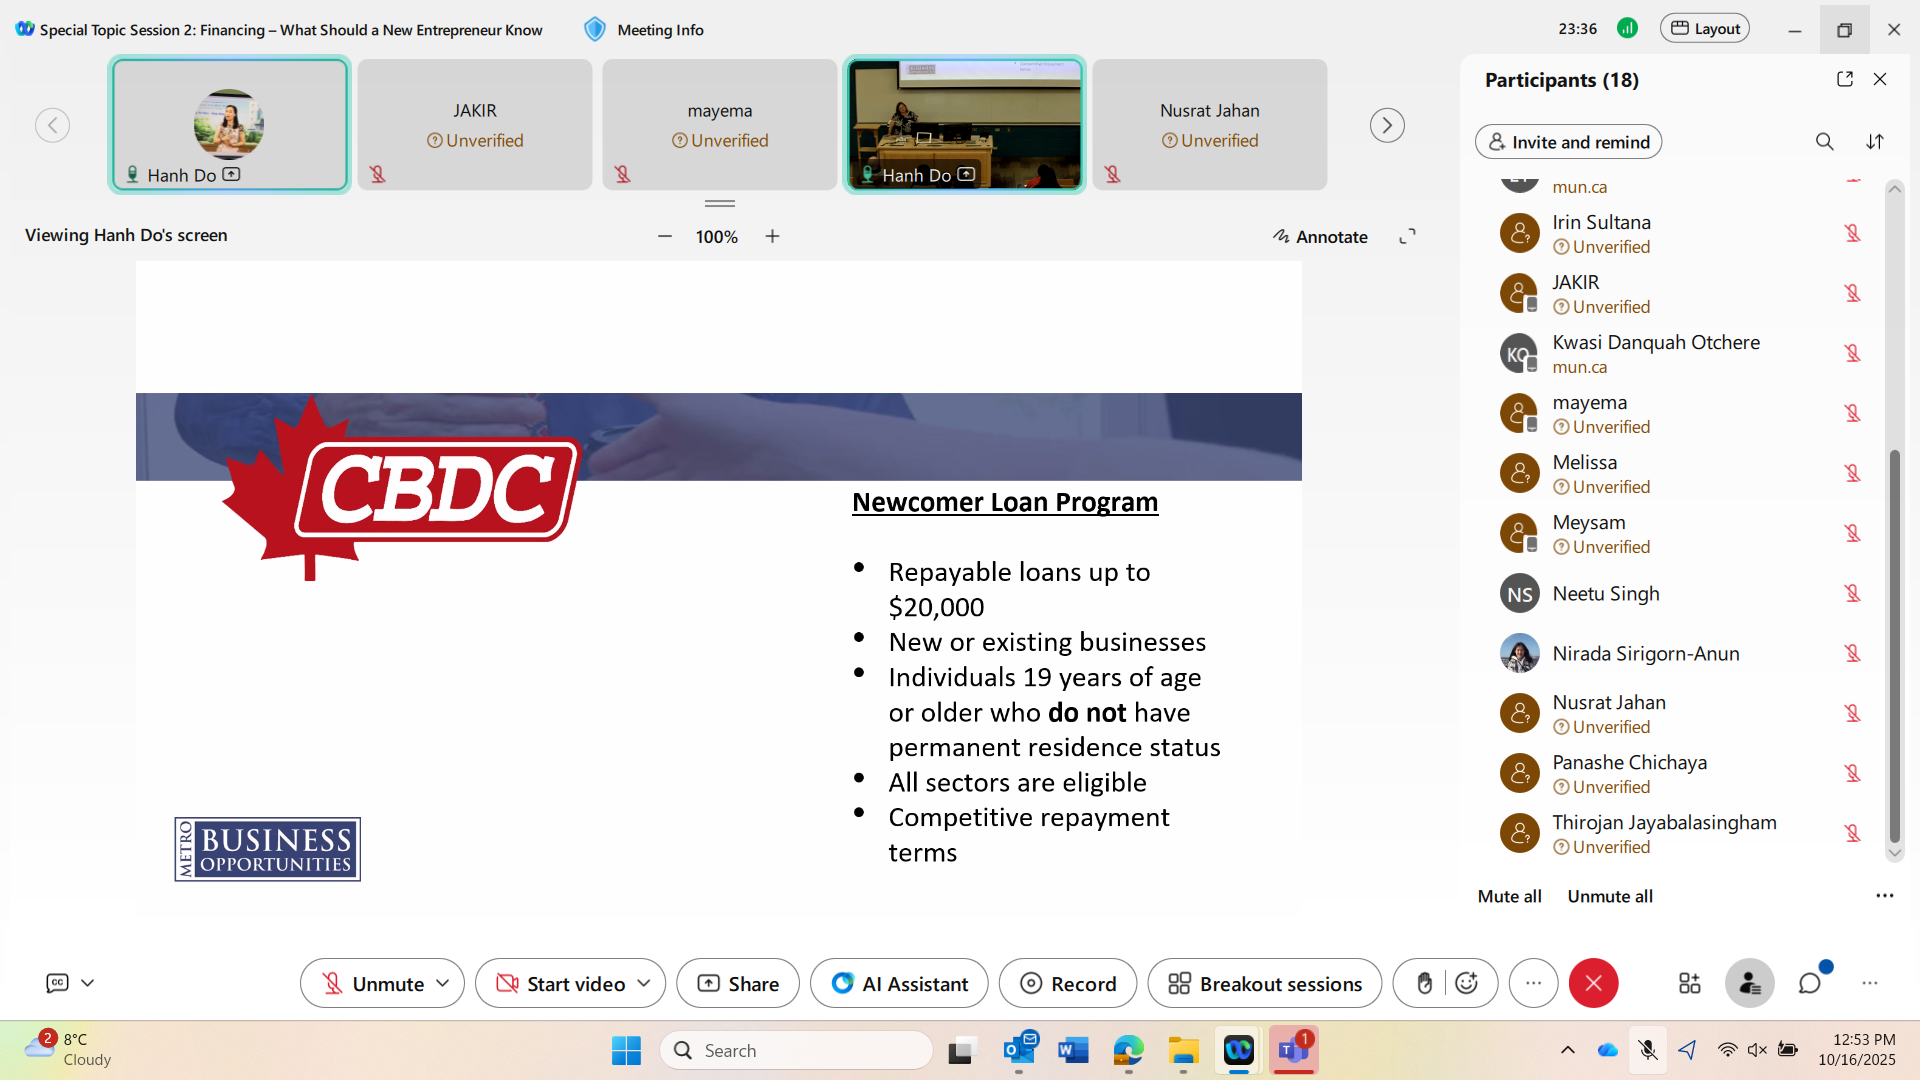Toggle Start video button
This screenshot has height=1080, width=1920.
tap(560, 984)
